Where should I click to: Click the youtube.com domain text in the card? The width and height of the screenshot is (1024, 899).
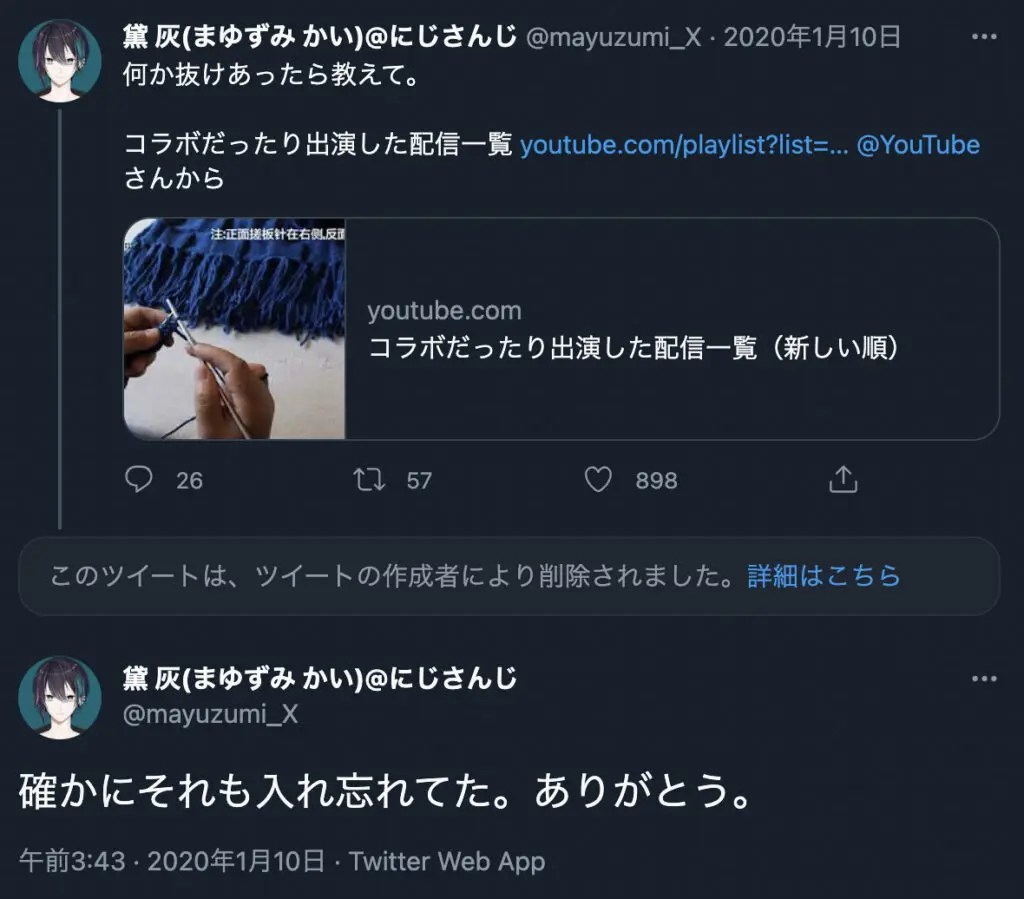(x=444, y=311)
